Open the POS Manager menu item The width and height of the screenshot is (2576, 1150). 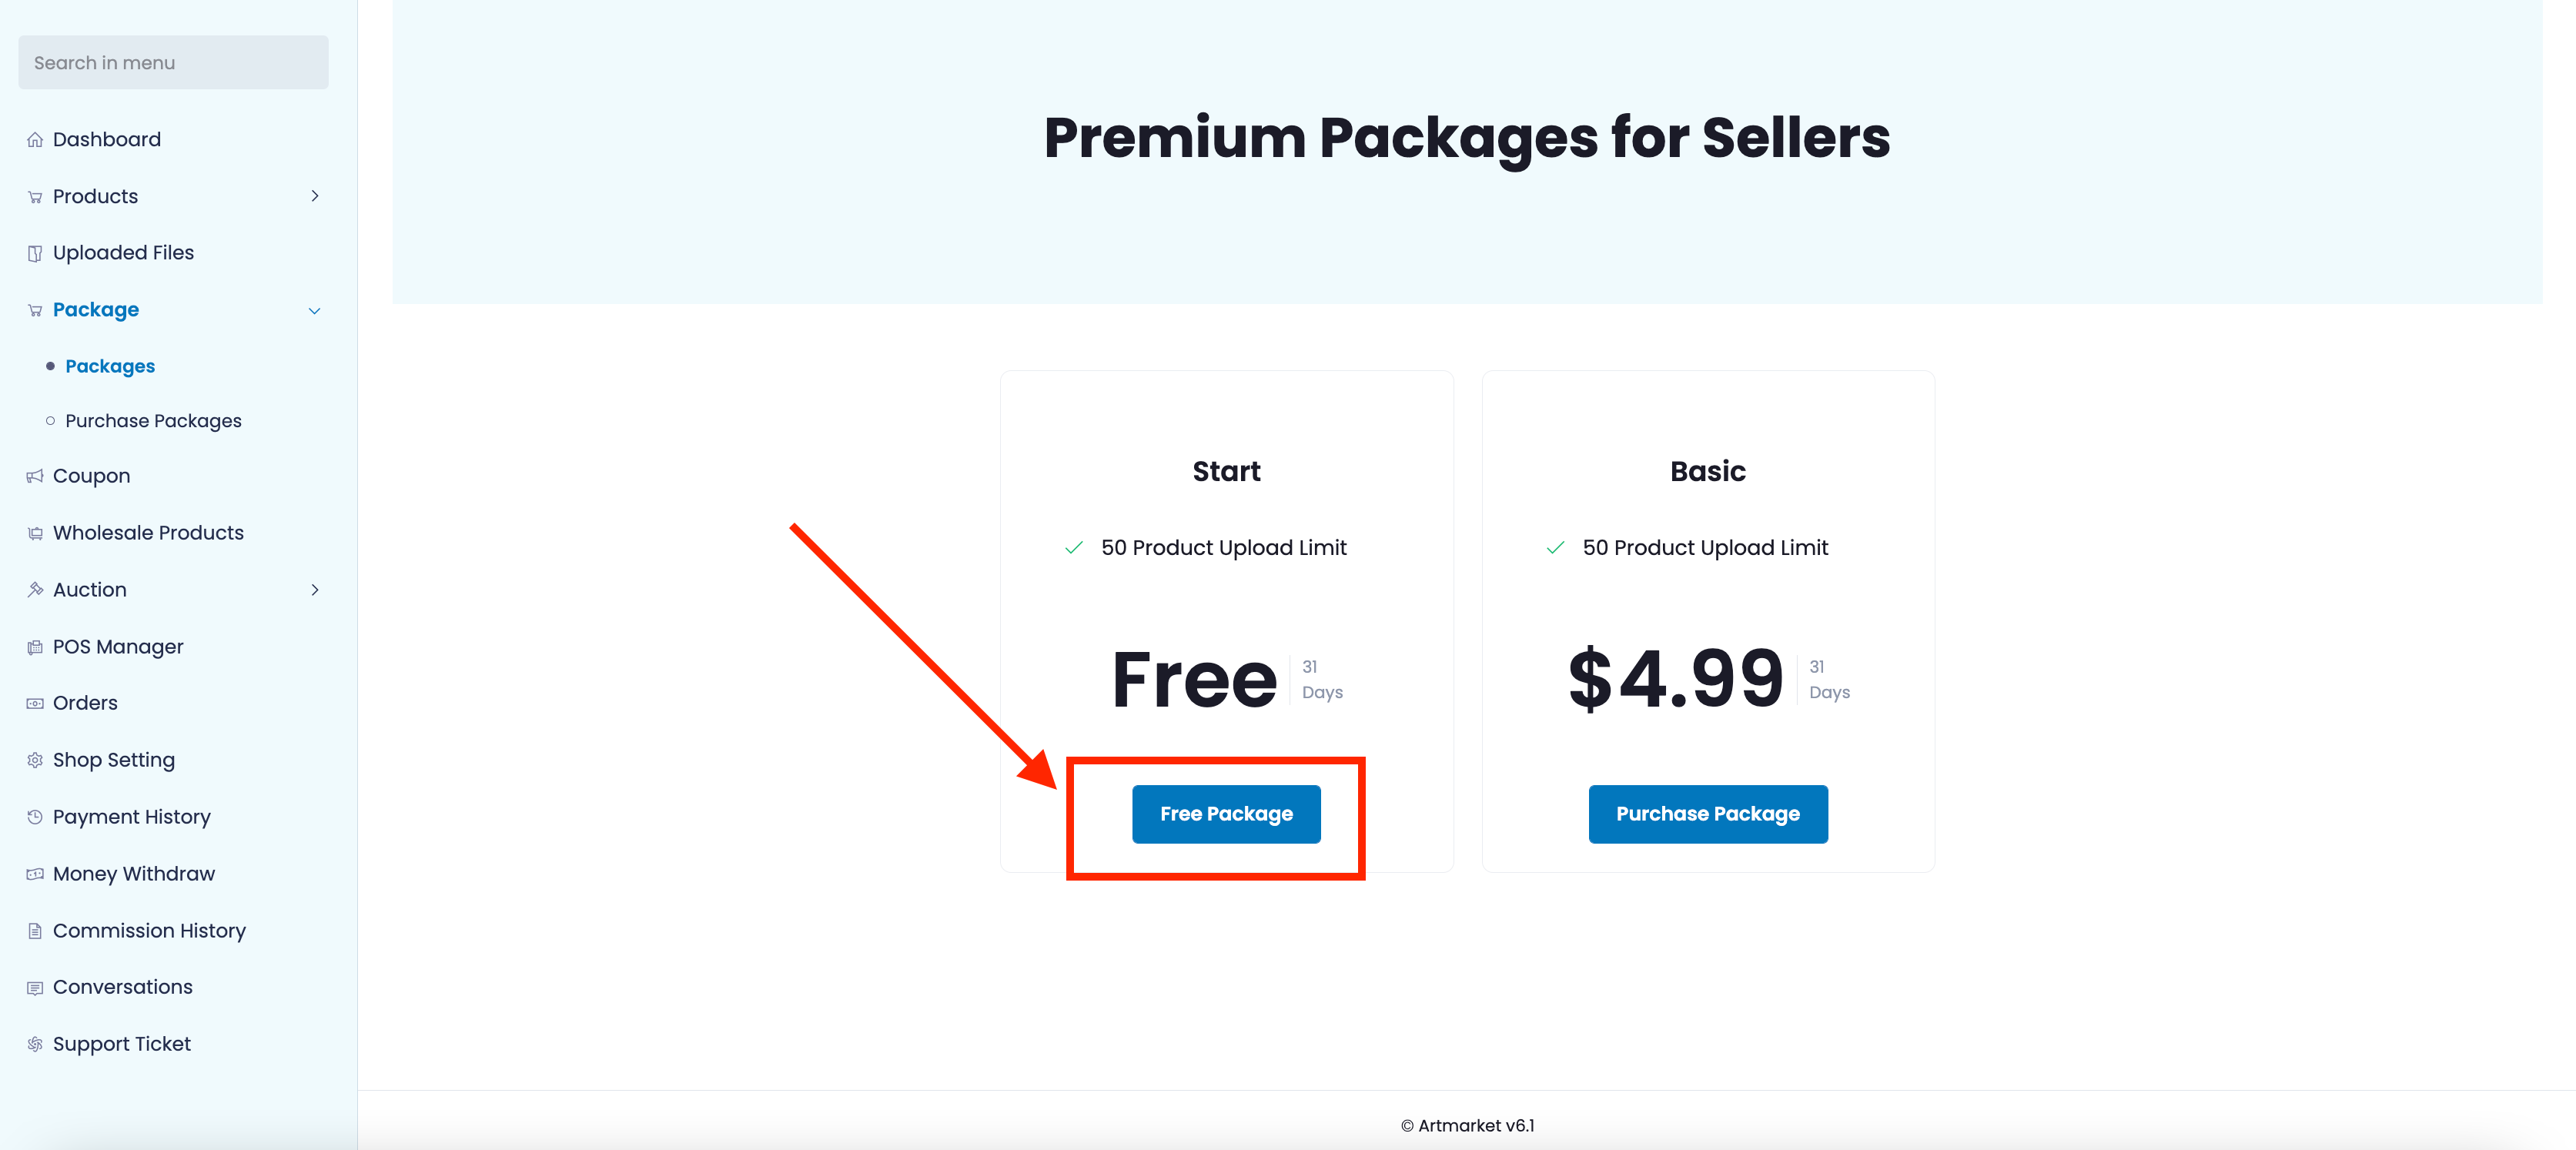coord(118,647)
